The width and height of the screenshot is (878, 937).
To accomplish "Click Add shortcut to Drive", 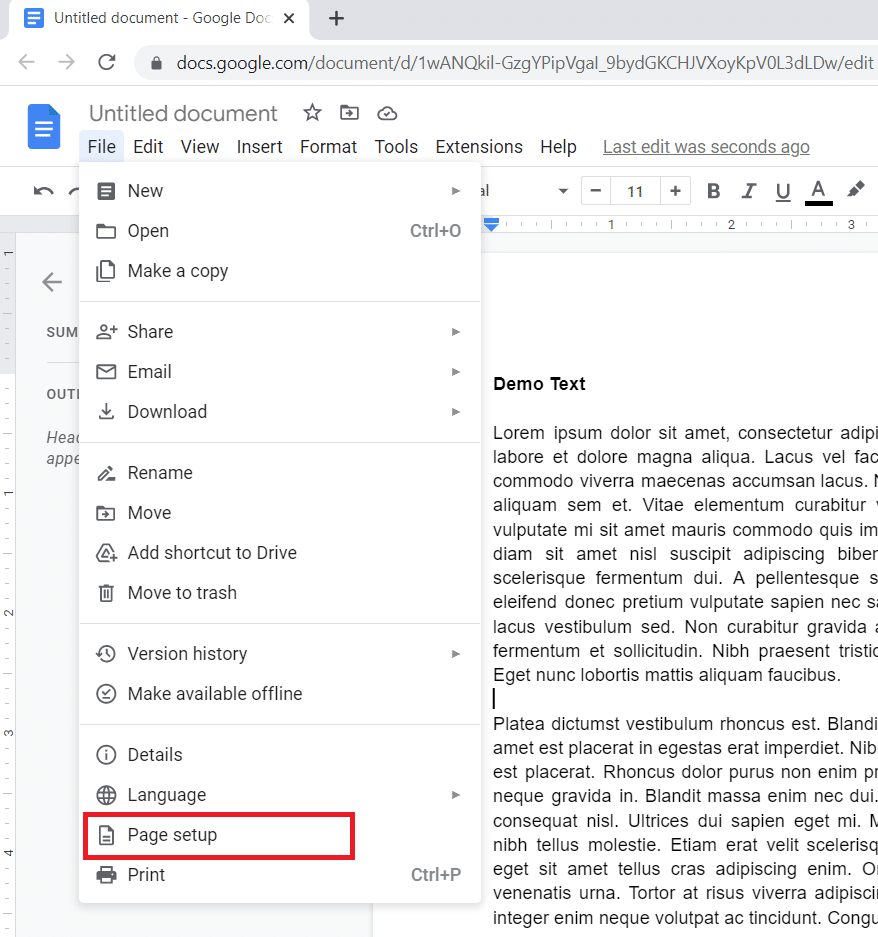I will pos(280,553).
